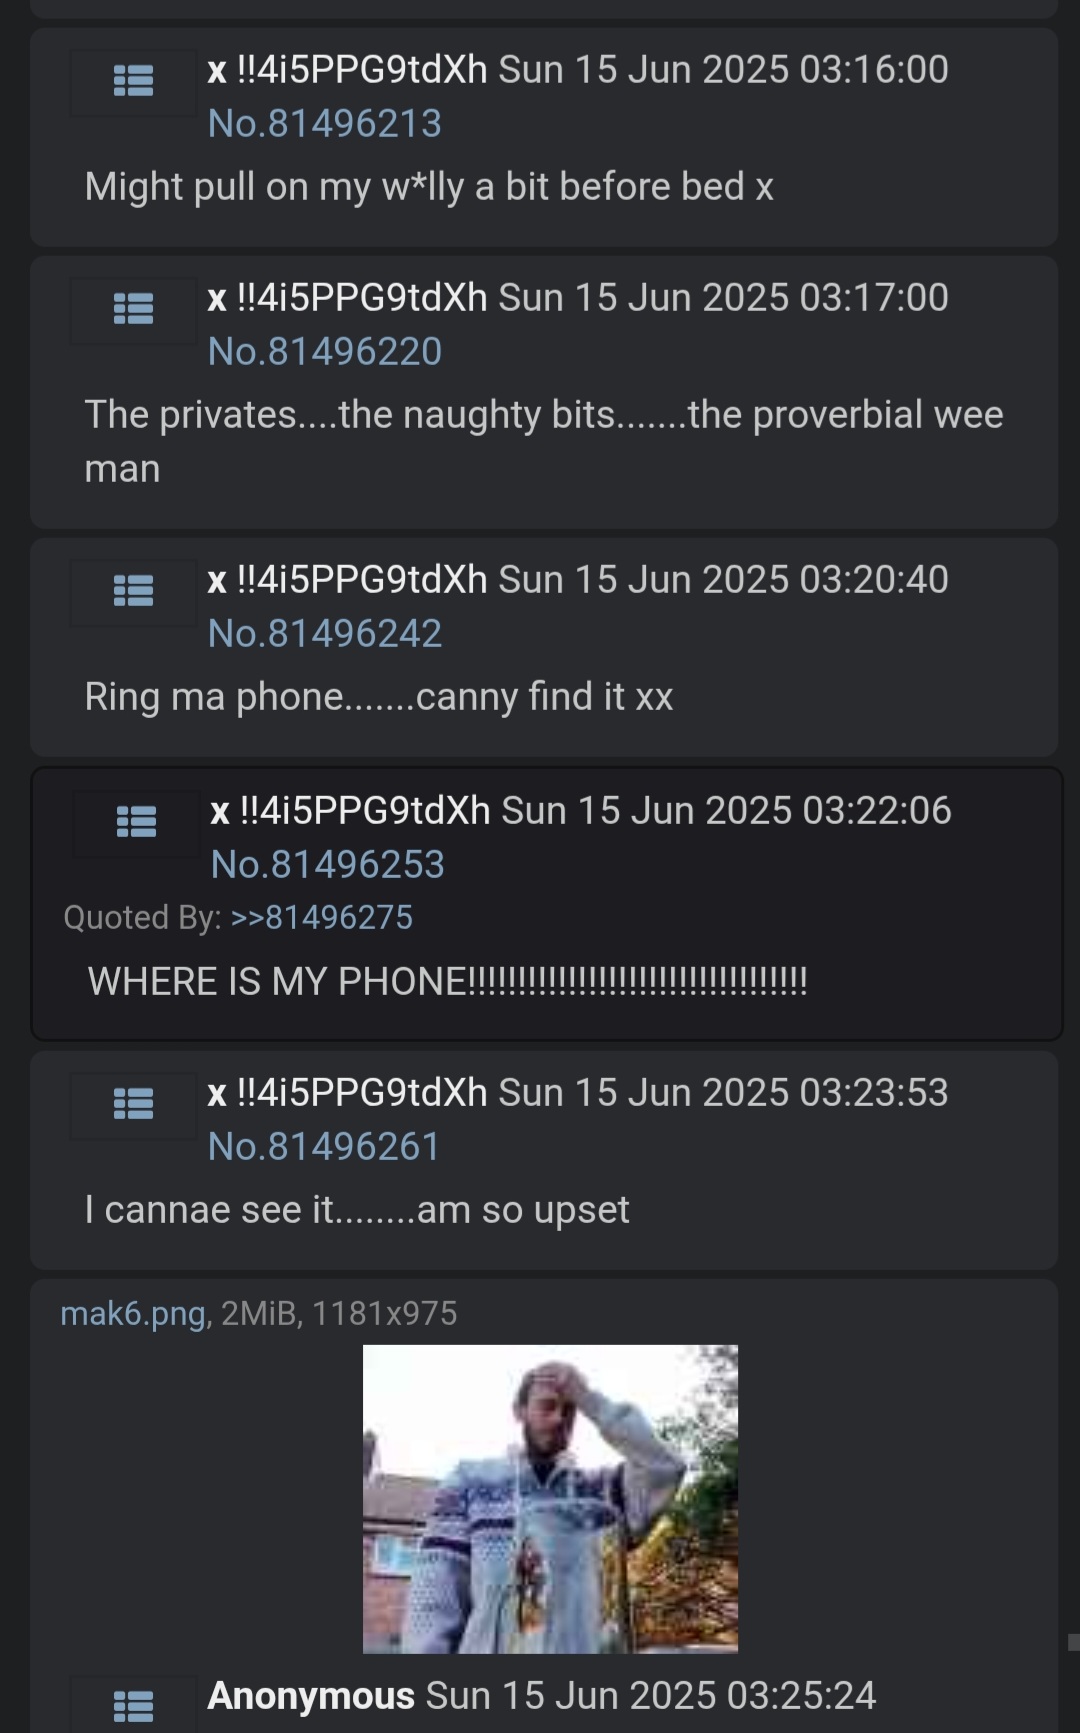Viewport: 1080px width, 1733px height.
Task: Open post number link No.81496242
Action: (324, 634)
